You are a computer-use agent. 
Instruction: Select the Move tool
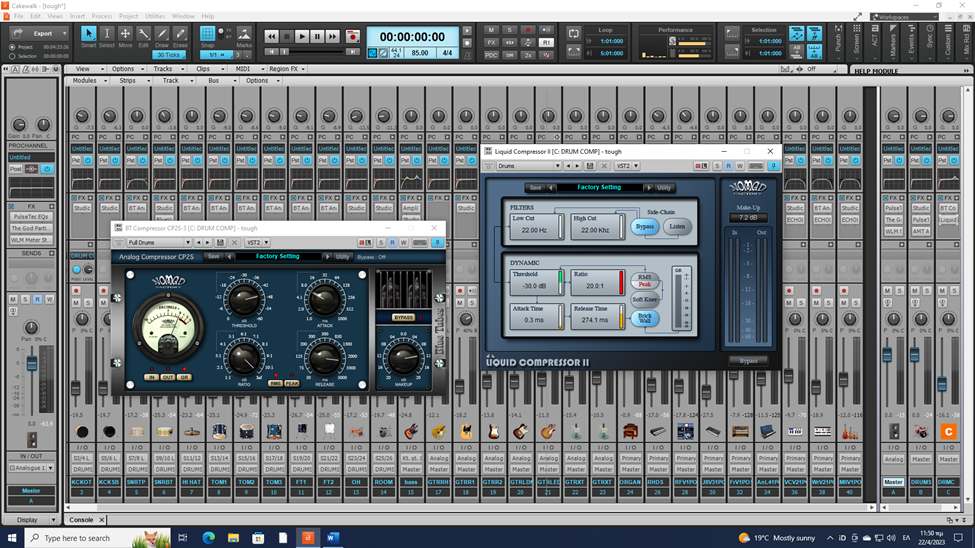(125, 36)
